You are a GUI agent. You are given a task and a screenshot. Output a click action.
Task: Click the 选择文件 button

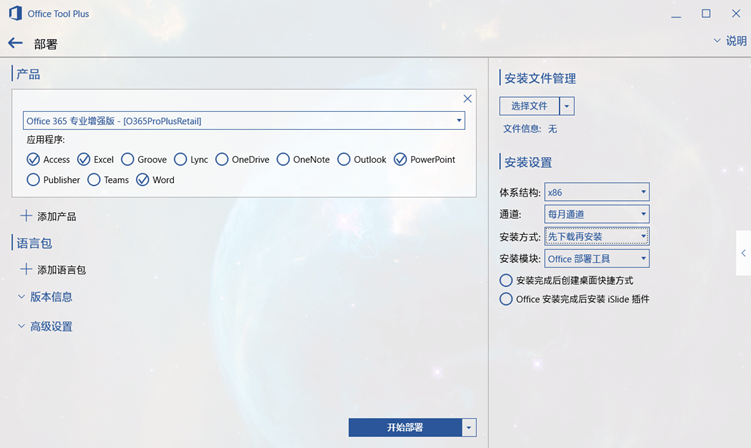tap(529, 106)
